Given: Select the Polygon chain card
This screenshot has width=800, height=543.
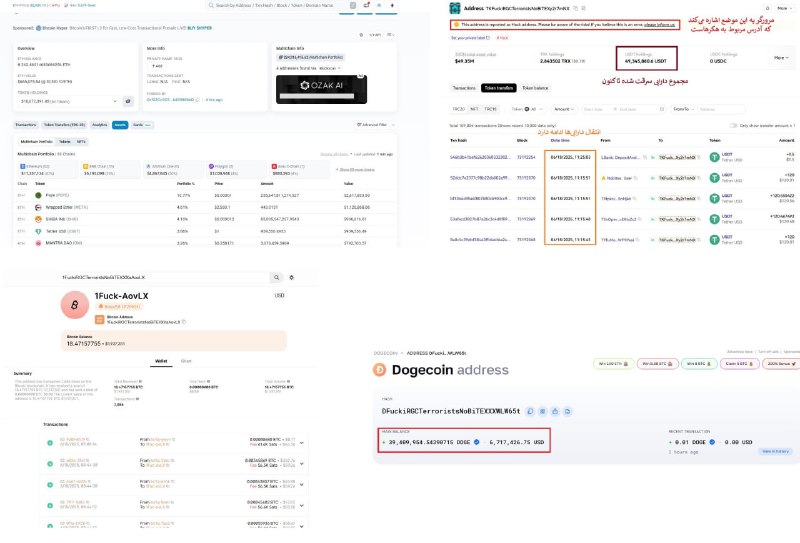Looking at the screenshot, I should (236, 170).
